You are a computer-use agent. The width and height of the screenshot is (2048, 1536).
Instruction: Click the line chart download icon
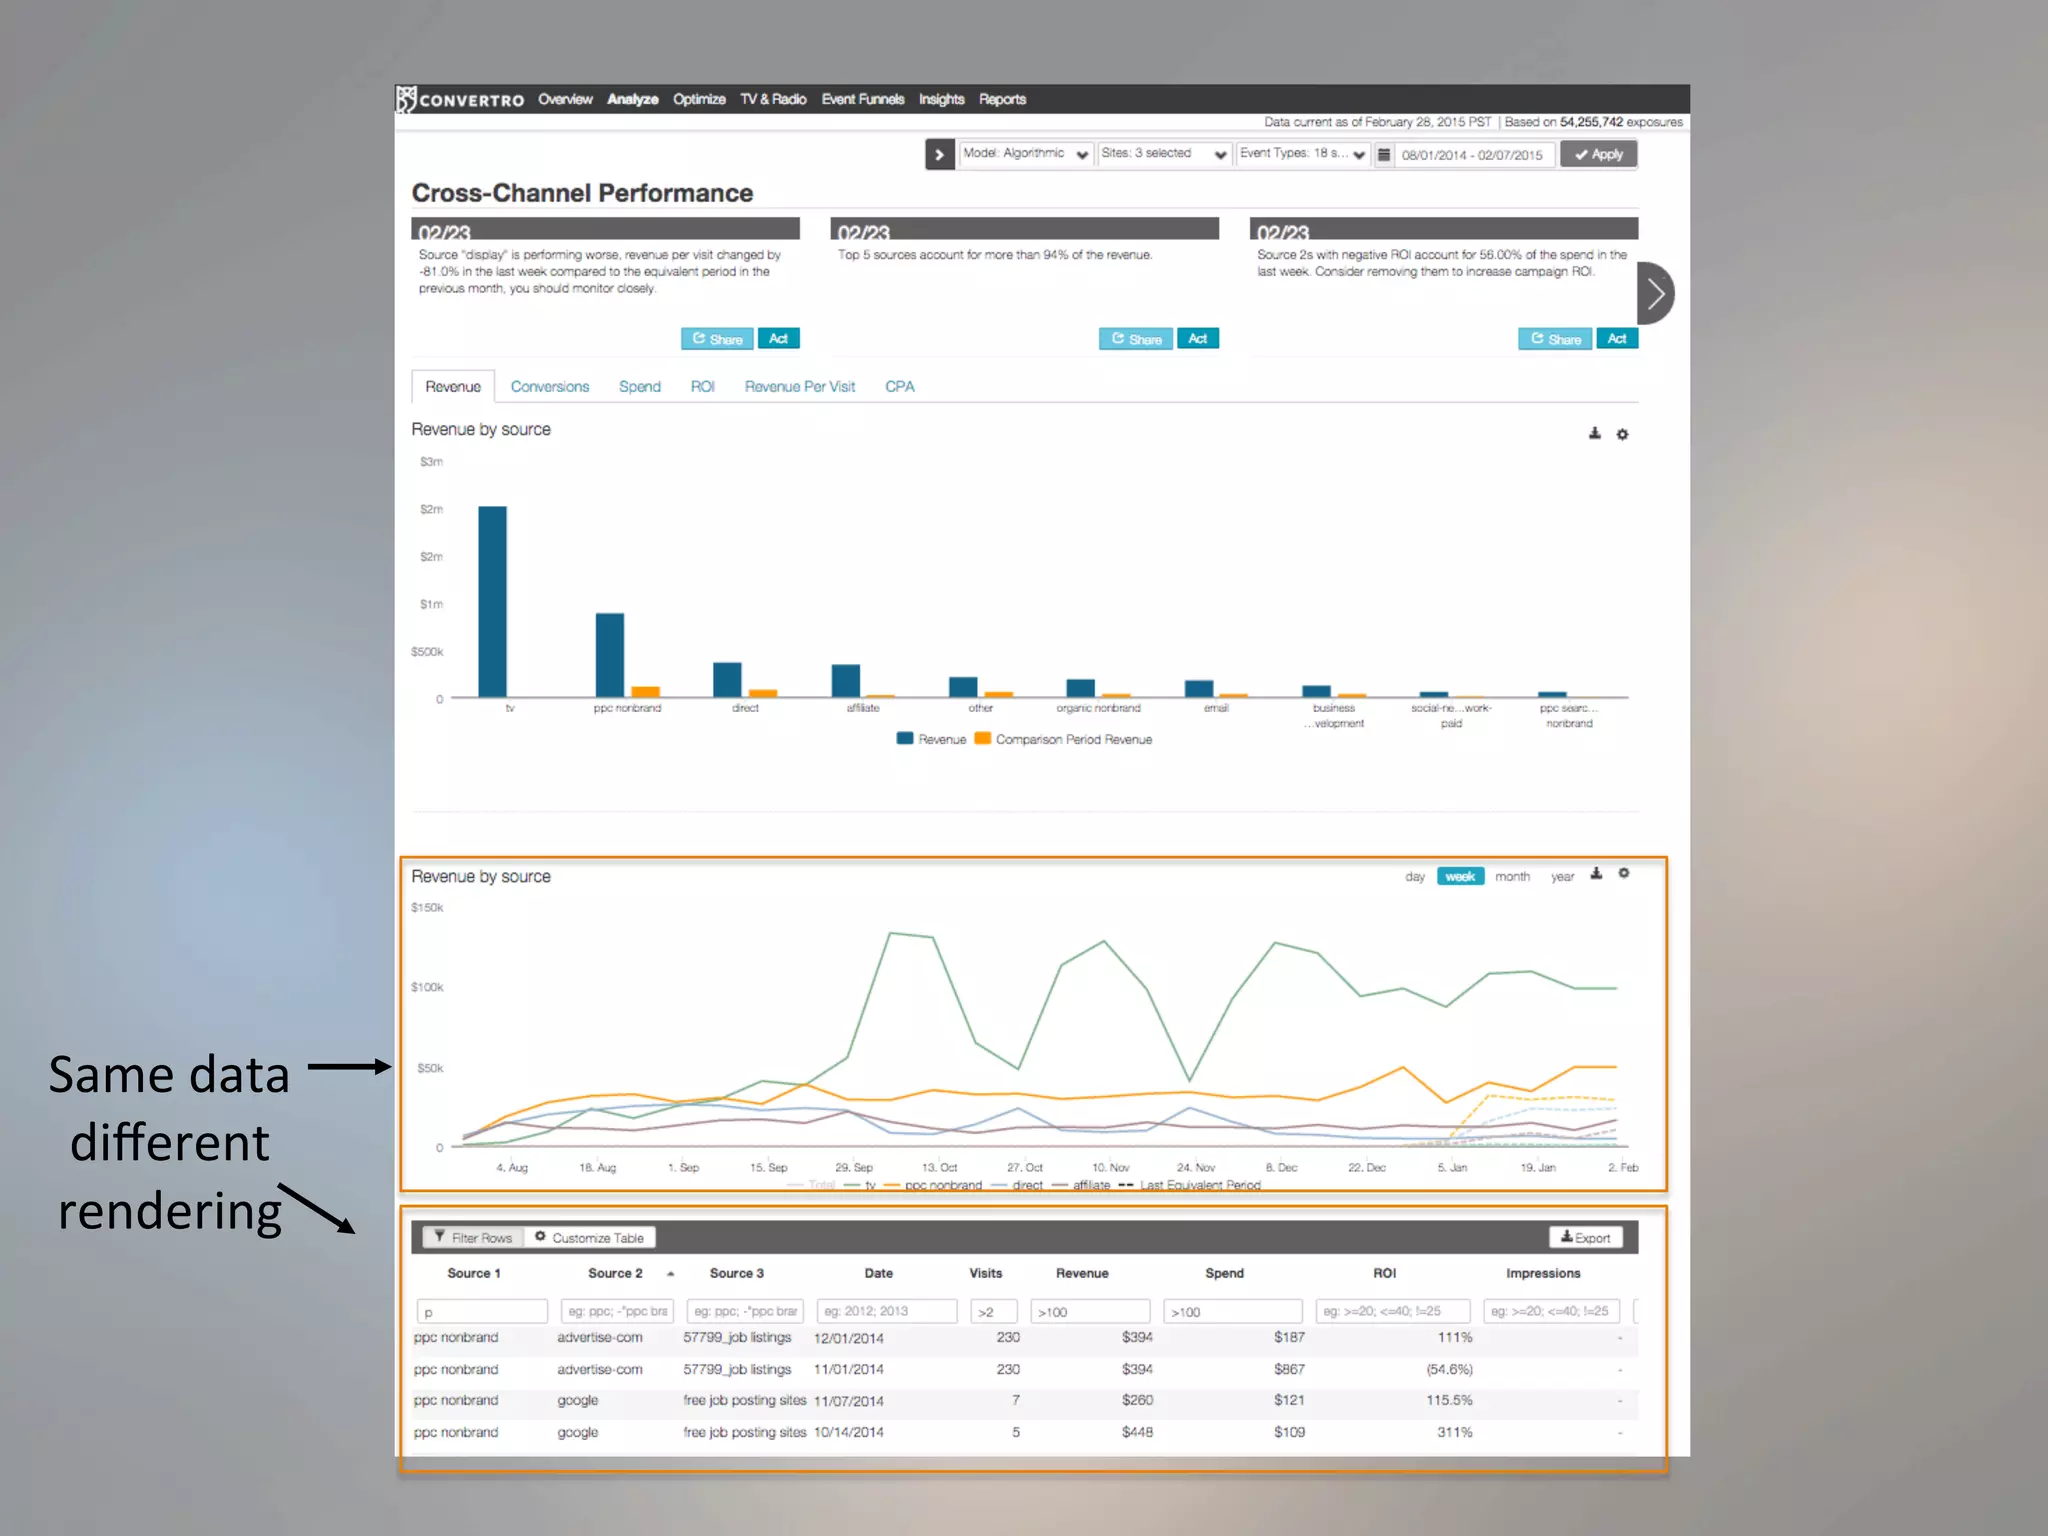[x=1596, y=874]
